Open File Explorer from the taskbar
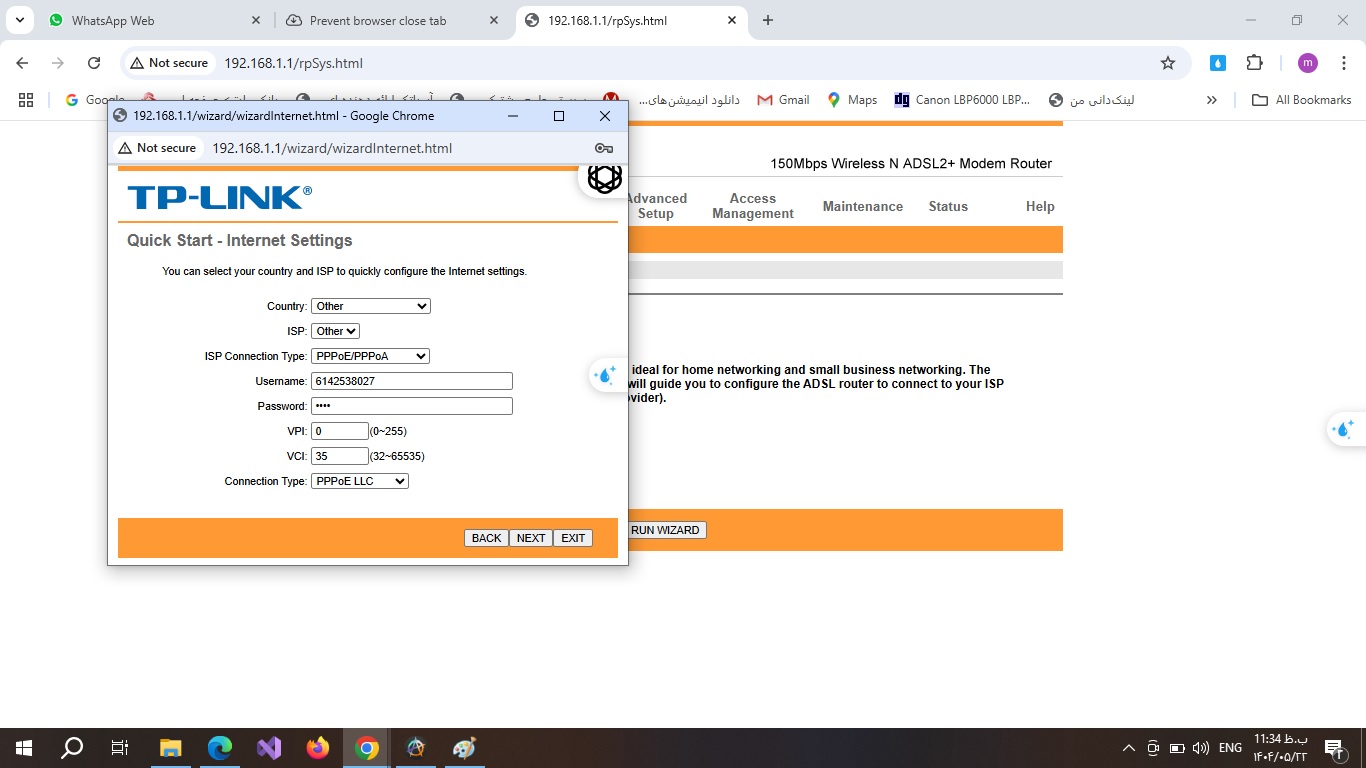This screenshot has height=768, width=1366. pyautogui.click(x=171, y=748)
